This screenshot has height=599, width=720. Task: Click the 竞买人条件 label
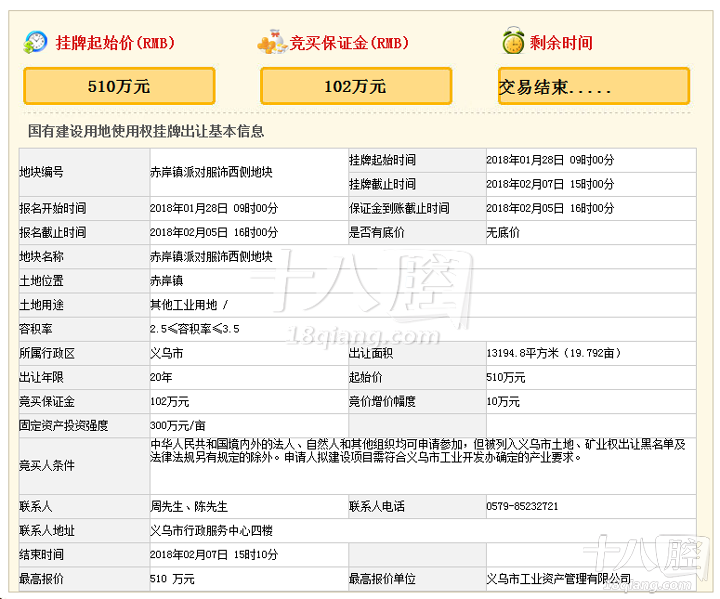coord(47,465)
